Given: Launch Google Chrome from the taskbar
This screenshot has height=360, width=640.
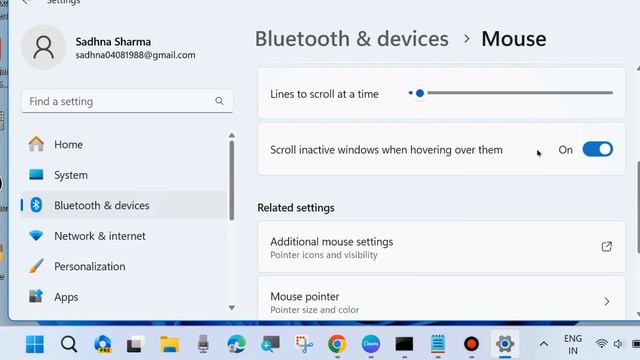Looking at the screenshot, I should click(x=337, y=344).
